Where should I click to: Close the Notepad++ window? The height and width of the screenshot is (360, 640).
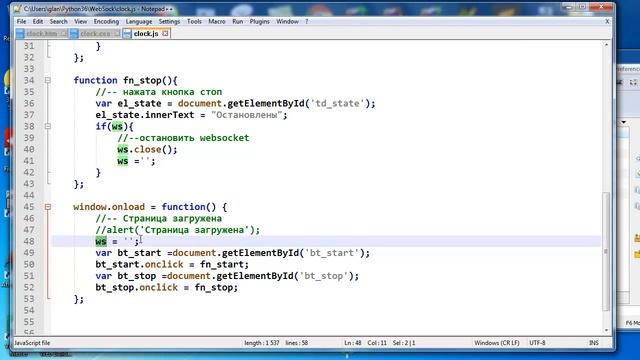coord(602,7)
